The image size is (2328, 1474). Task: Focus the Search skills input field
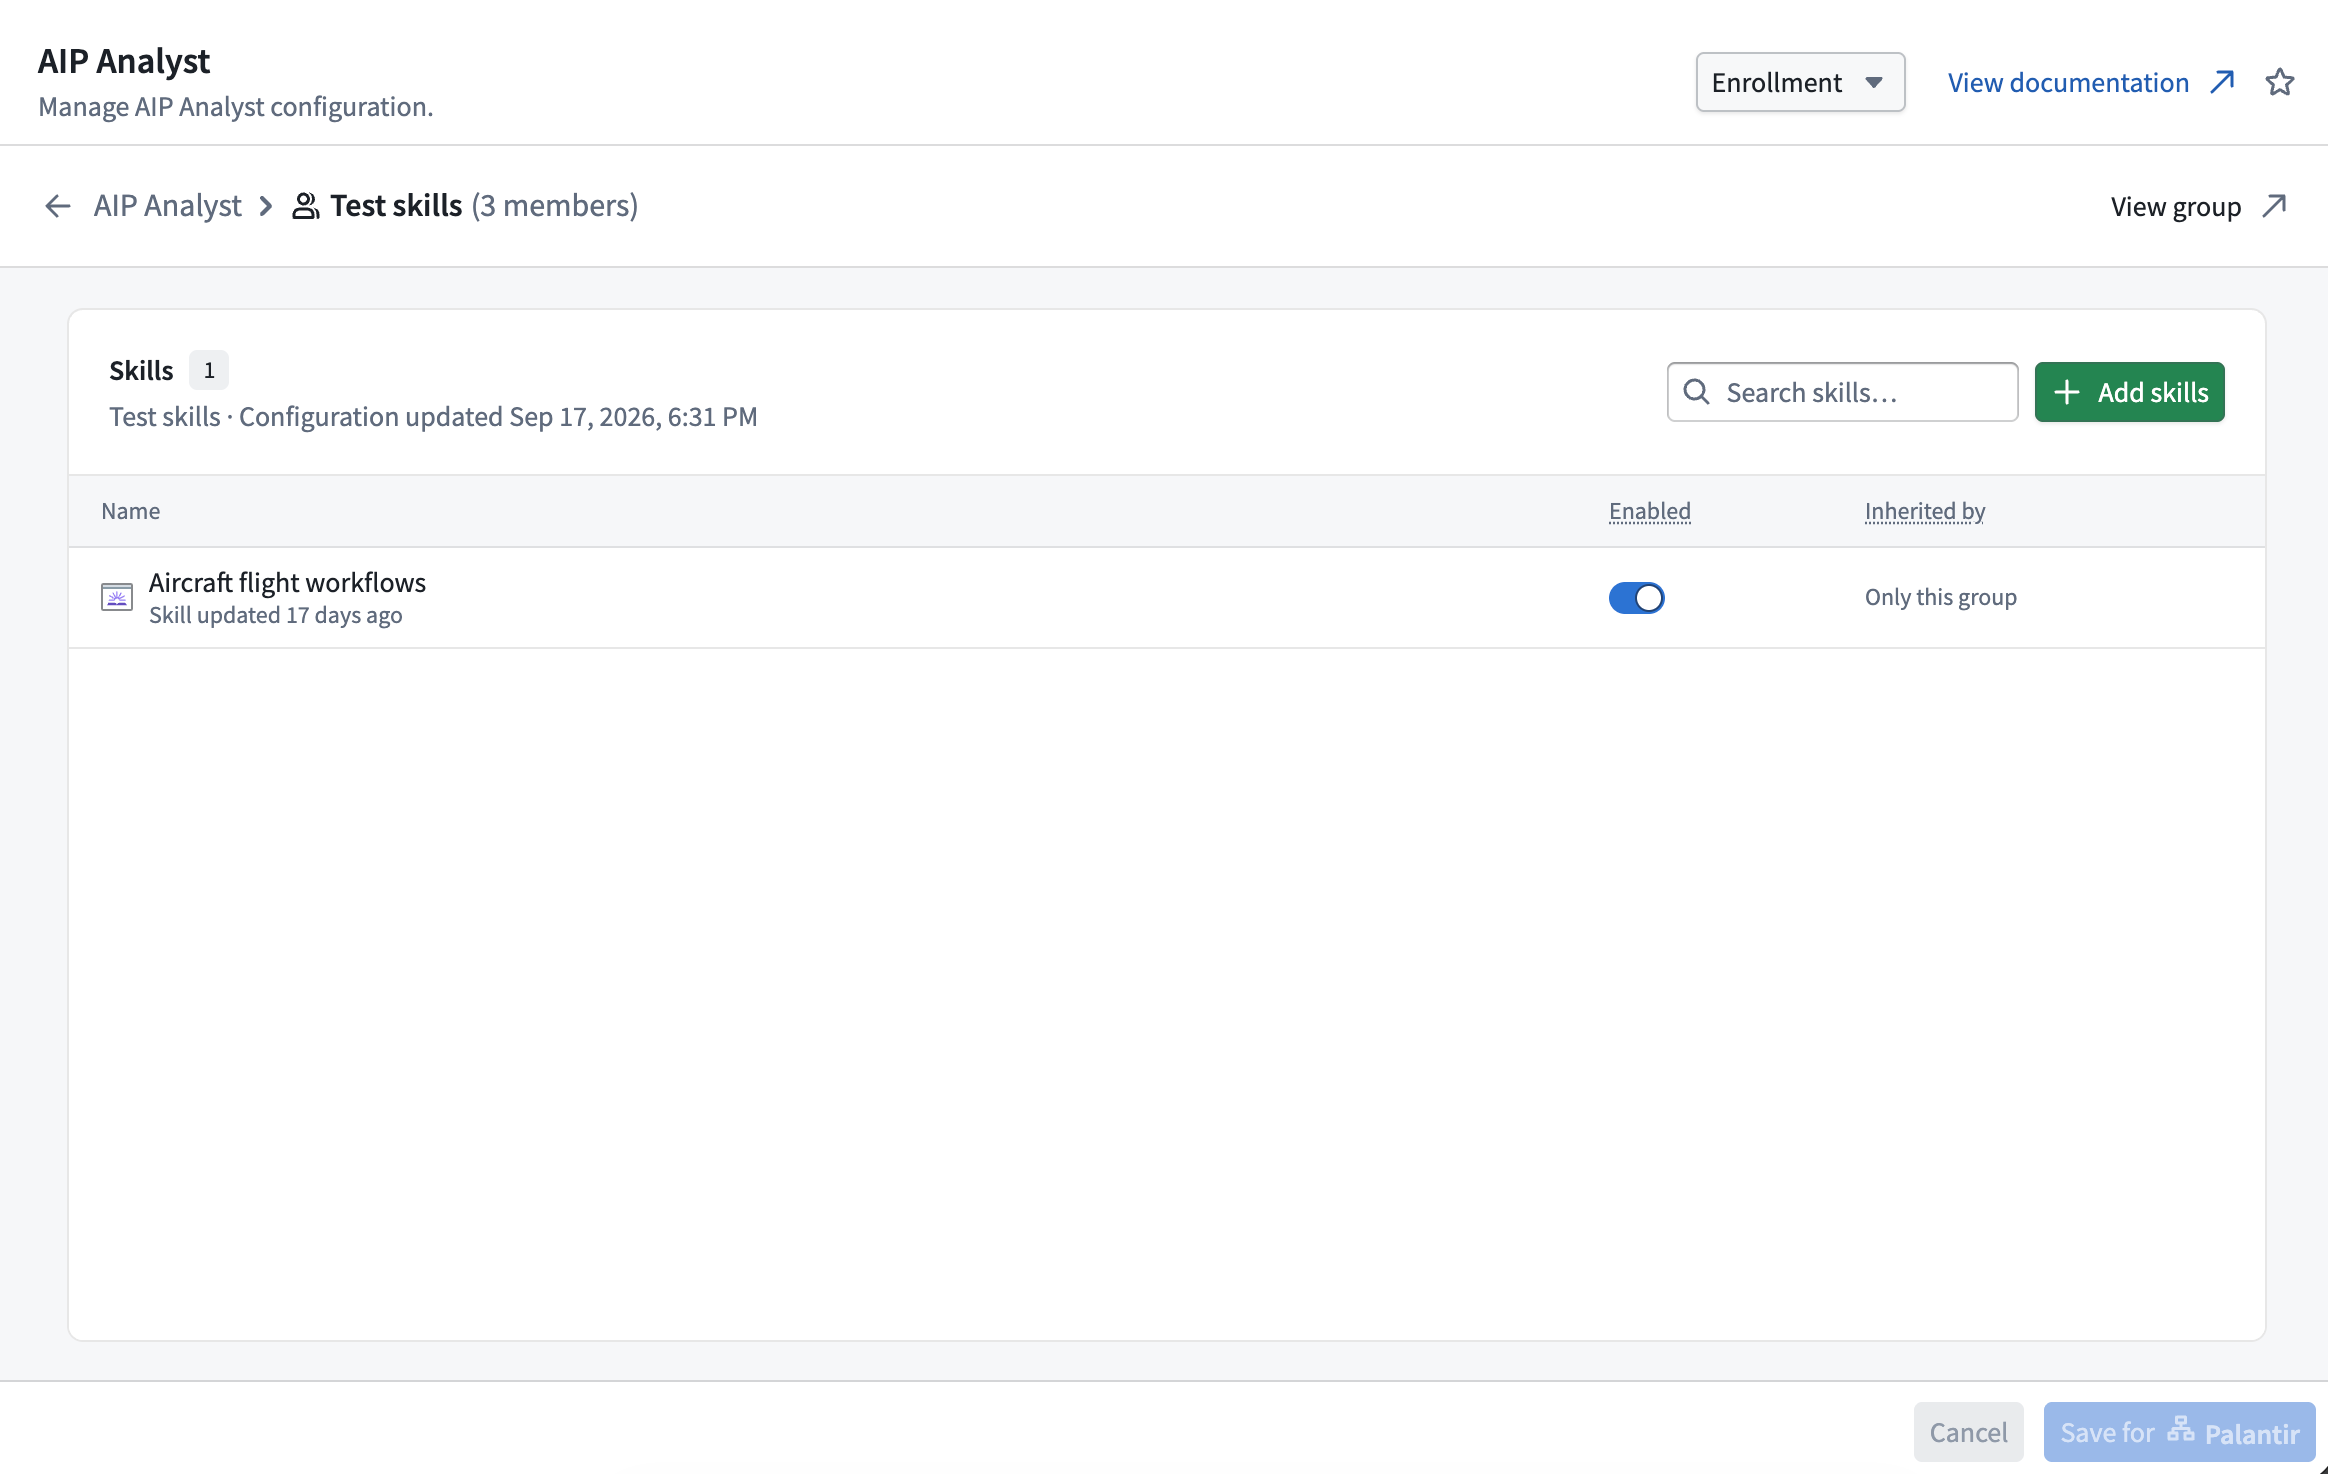pos(1843,392)
